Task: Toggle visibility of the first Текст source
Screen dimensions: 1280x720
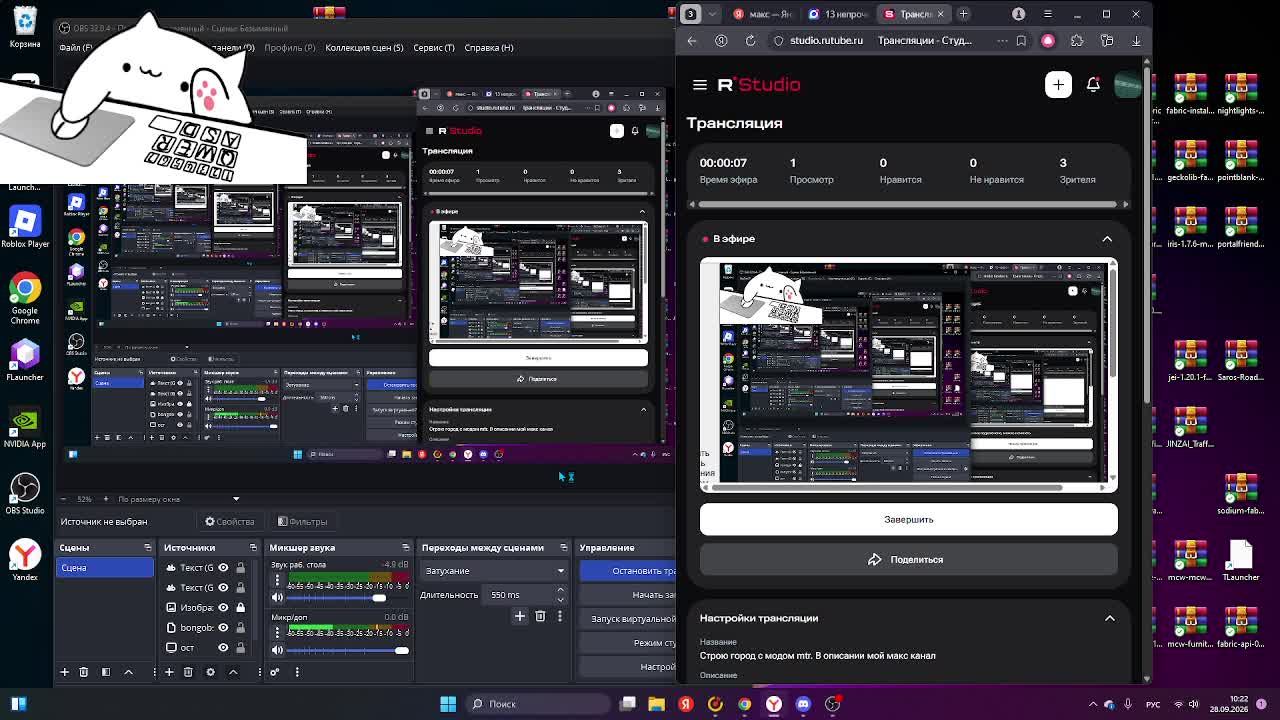Action: pyautogui.click(x=223, y=568)
